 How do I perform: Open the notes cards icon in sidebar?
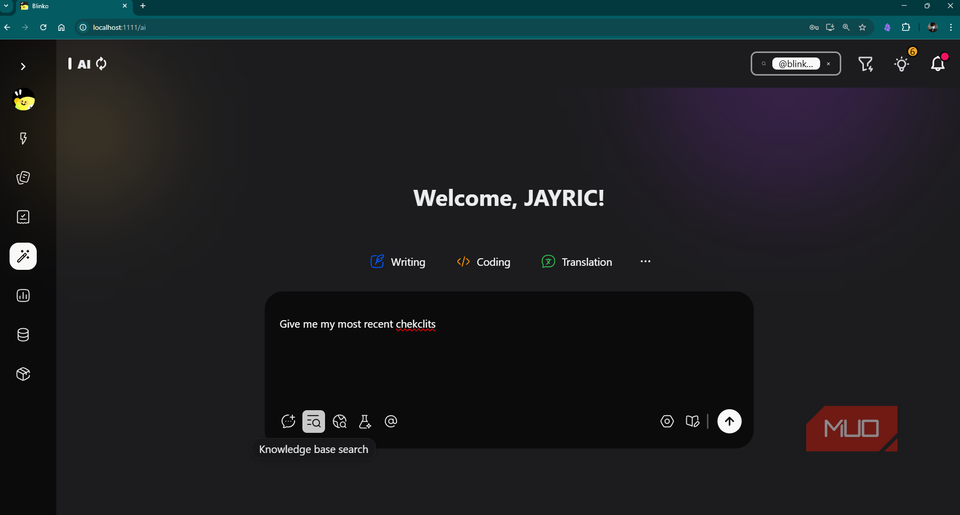[x=23, y=178]
